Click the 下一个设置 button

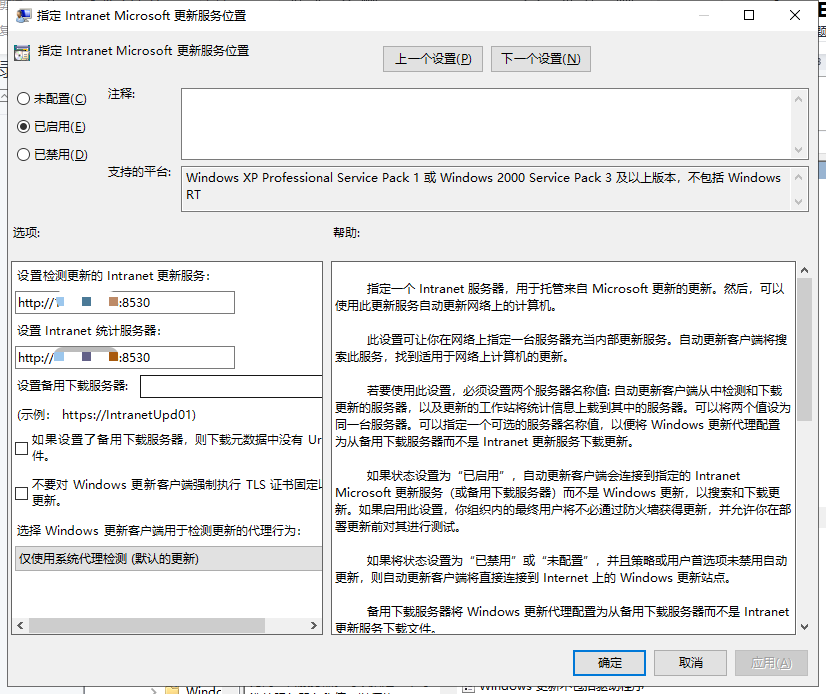540,58
